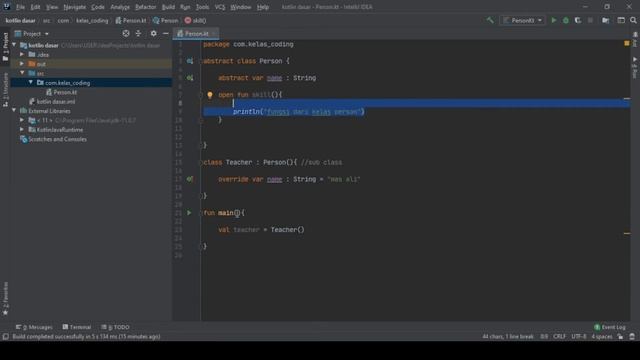Image resolution: width=640 pixels, height=360 pixels.
Task: Open Project Structure icon in toolbar
Action: [x=606, y=20]
